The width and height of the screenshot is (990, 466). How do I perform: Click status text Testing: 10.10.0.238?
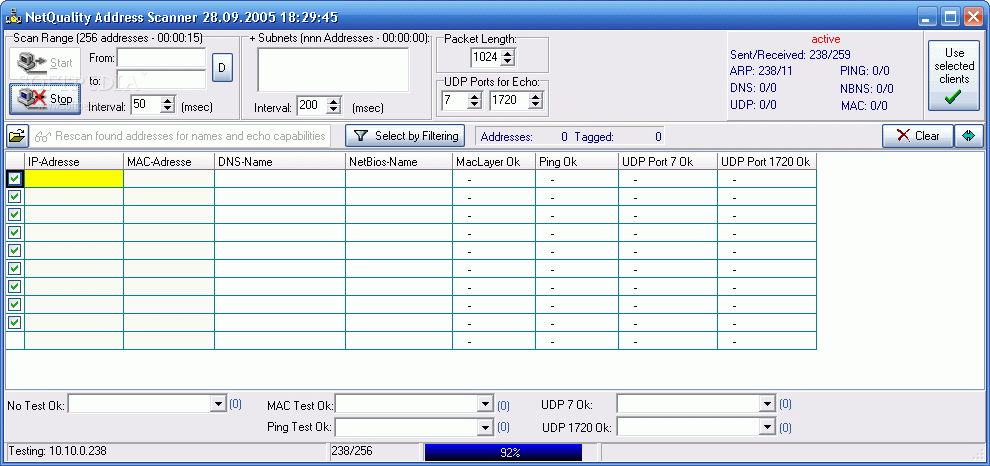57,452
